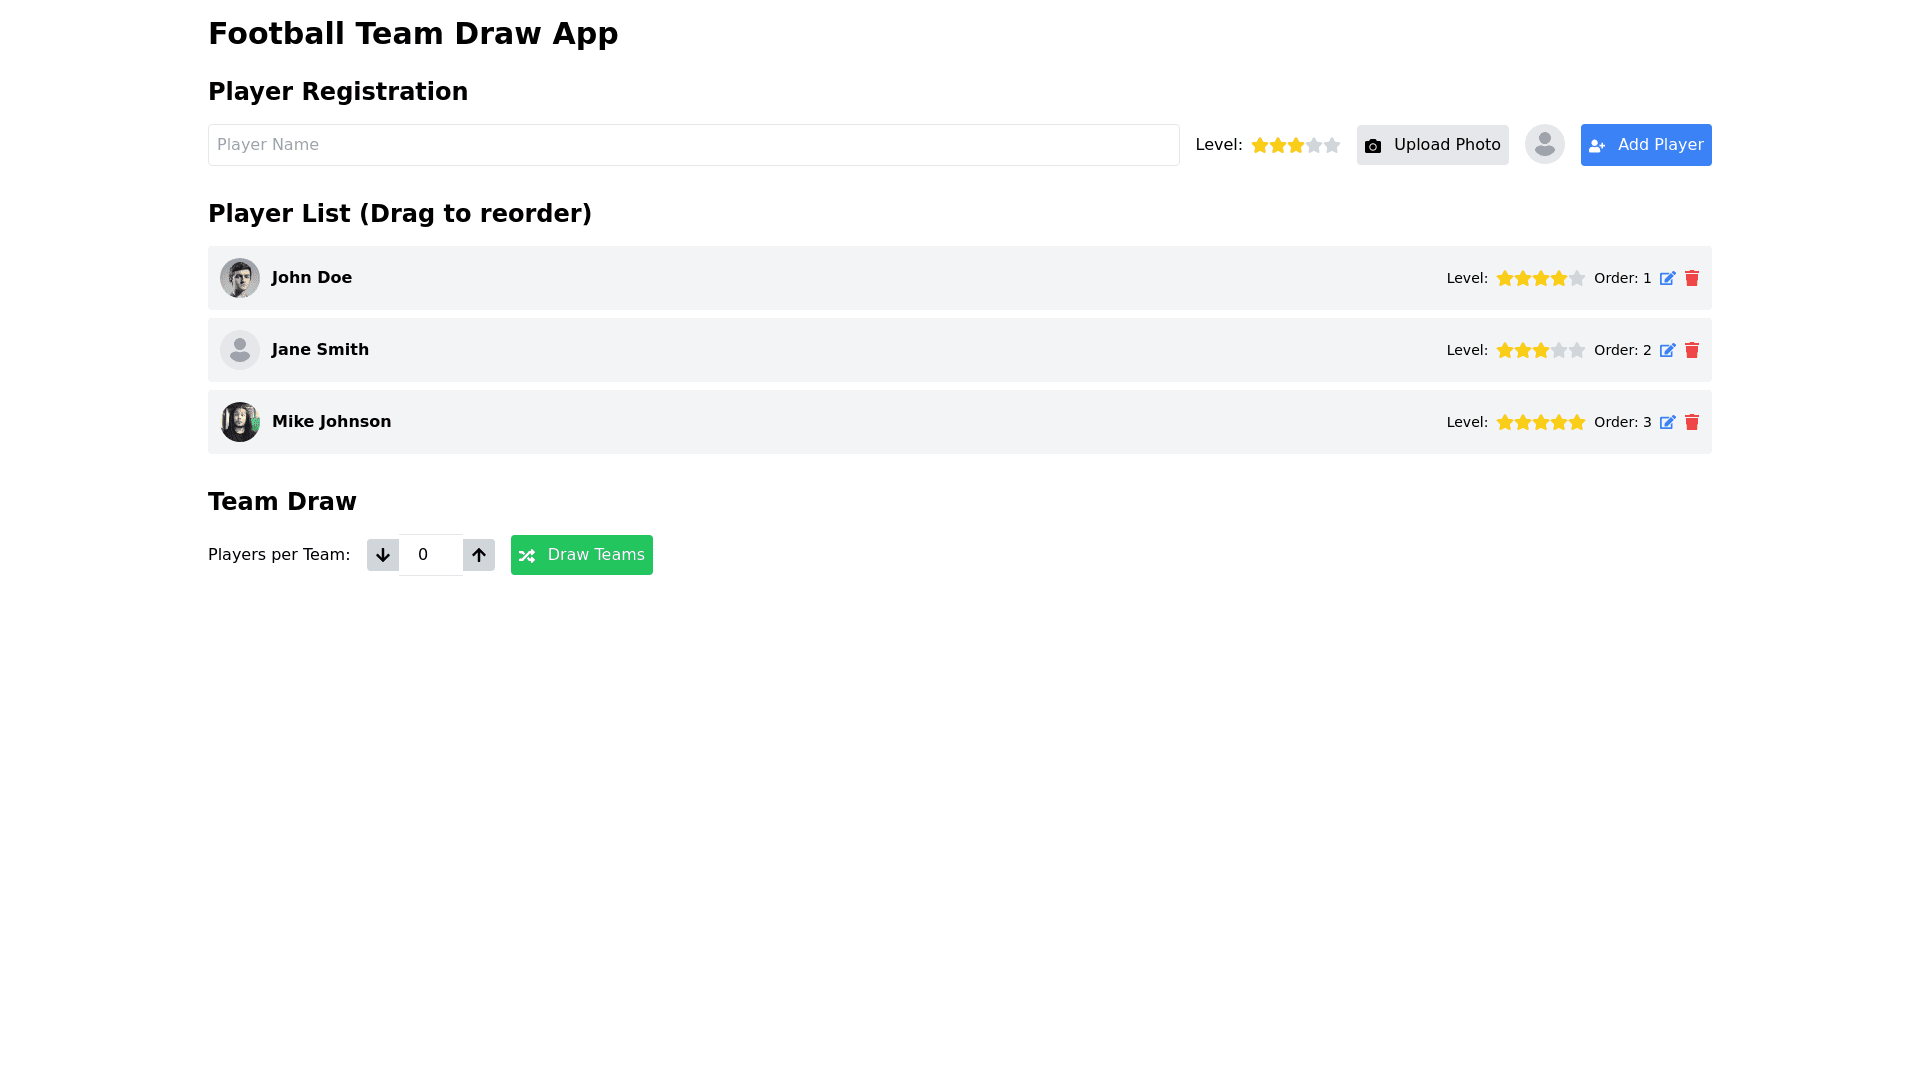
Task: Set registration level to first star
Action: tap(1260, 146)
